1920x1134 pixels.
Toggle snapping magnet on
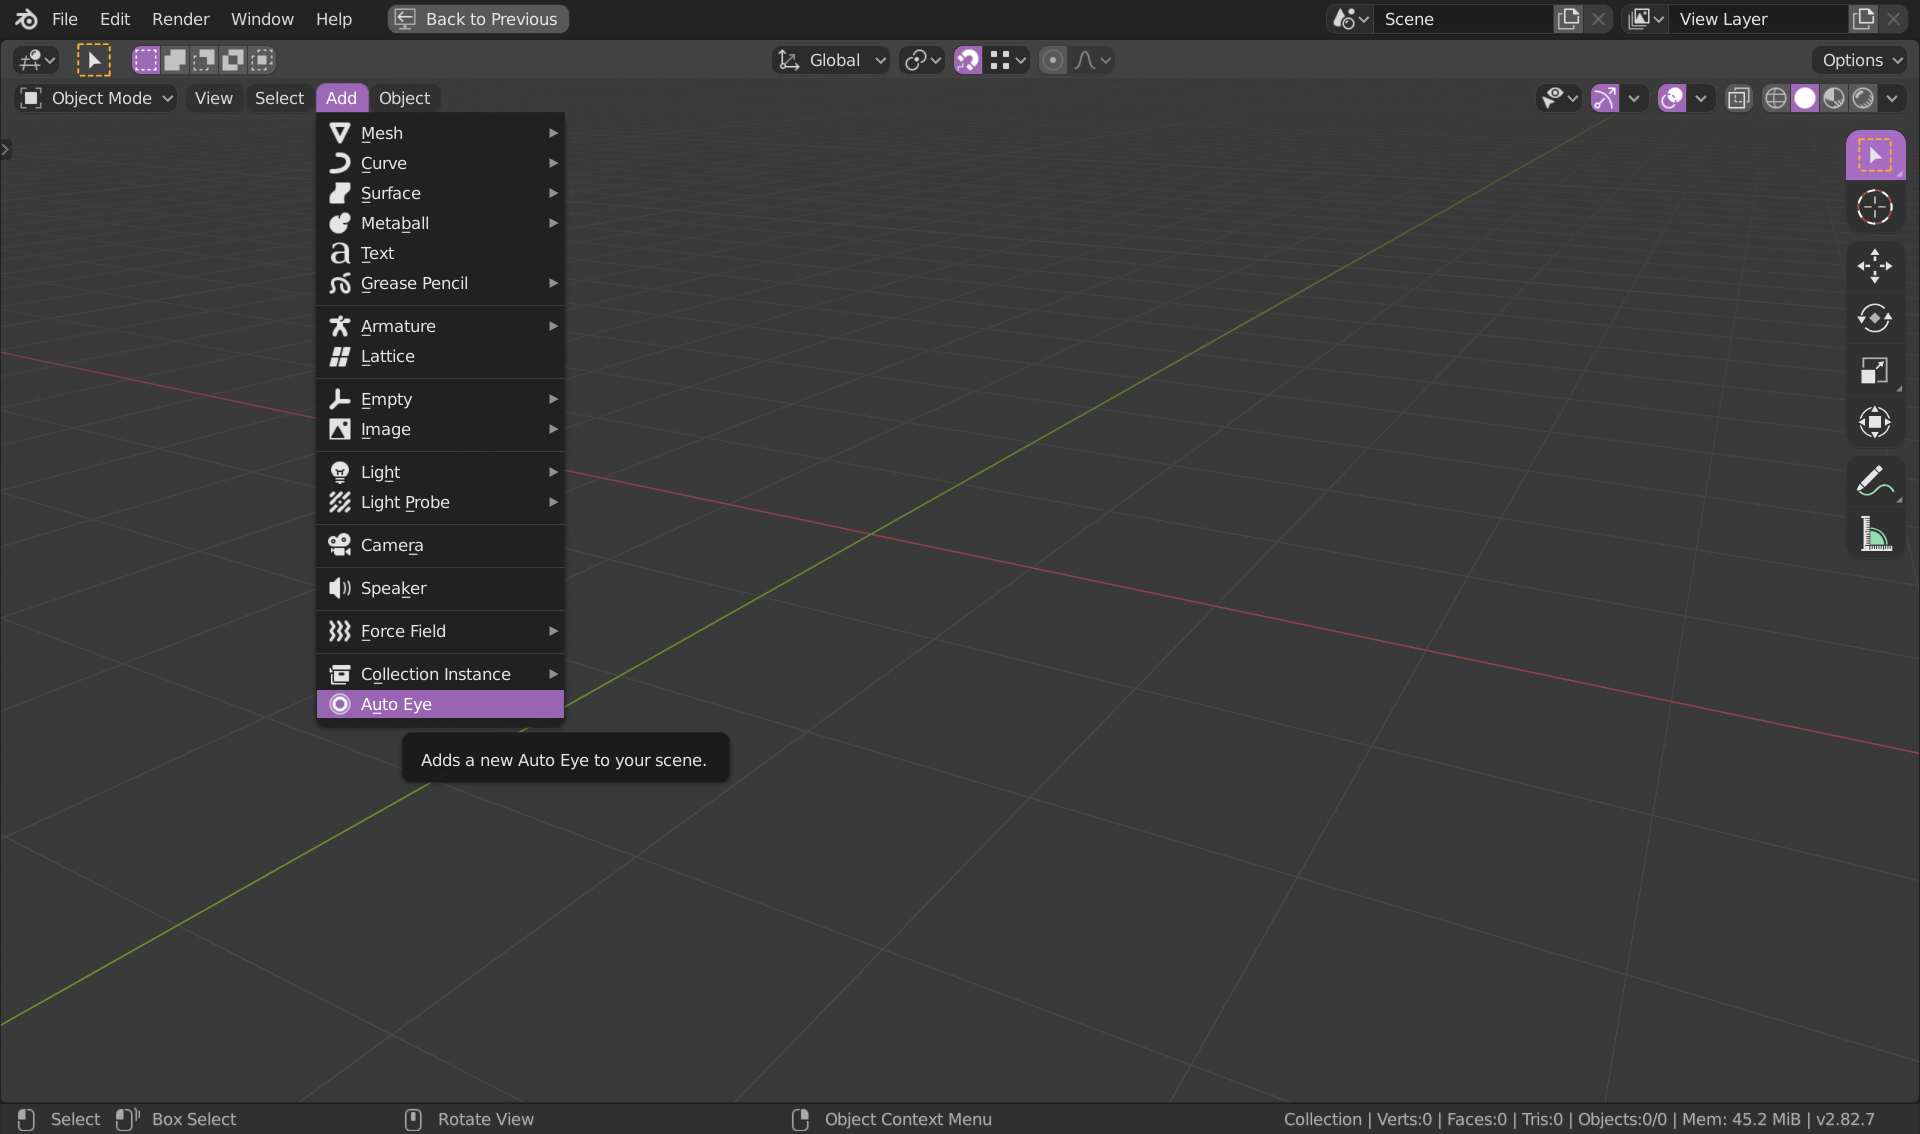point(967,60)
